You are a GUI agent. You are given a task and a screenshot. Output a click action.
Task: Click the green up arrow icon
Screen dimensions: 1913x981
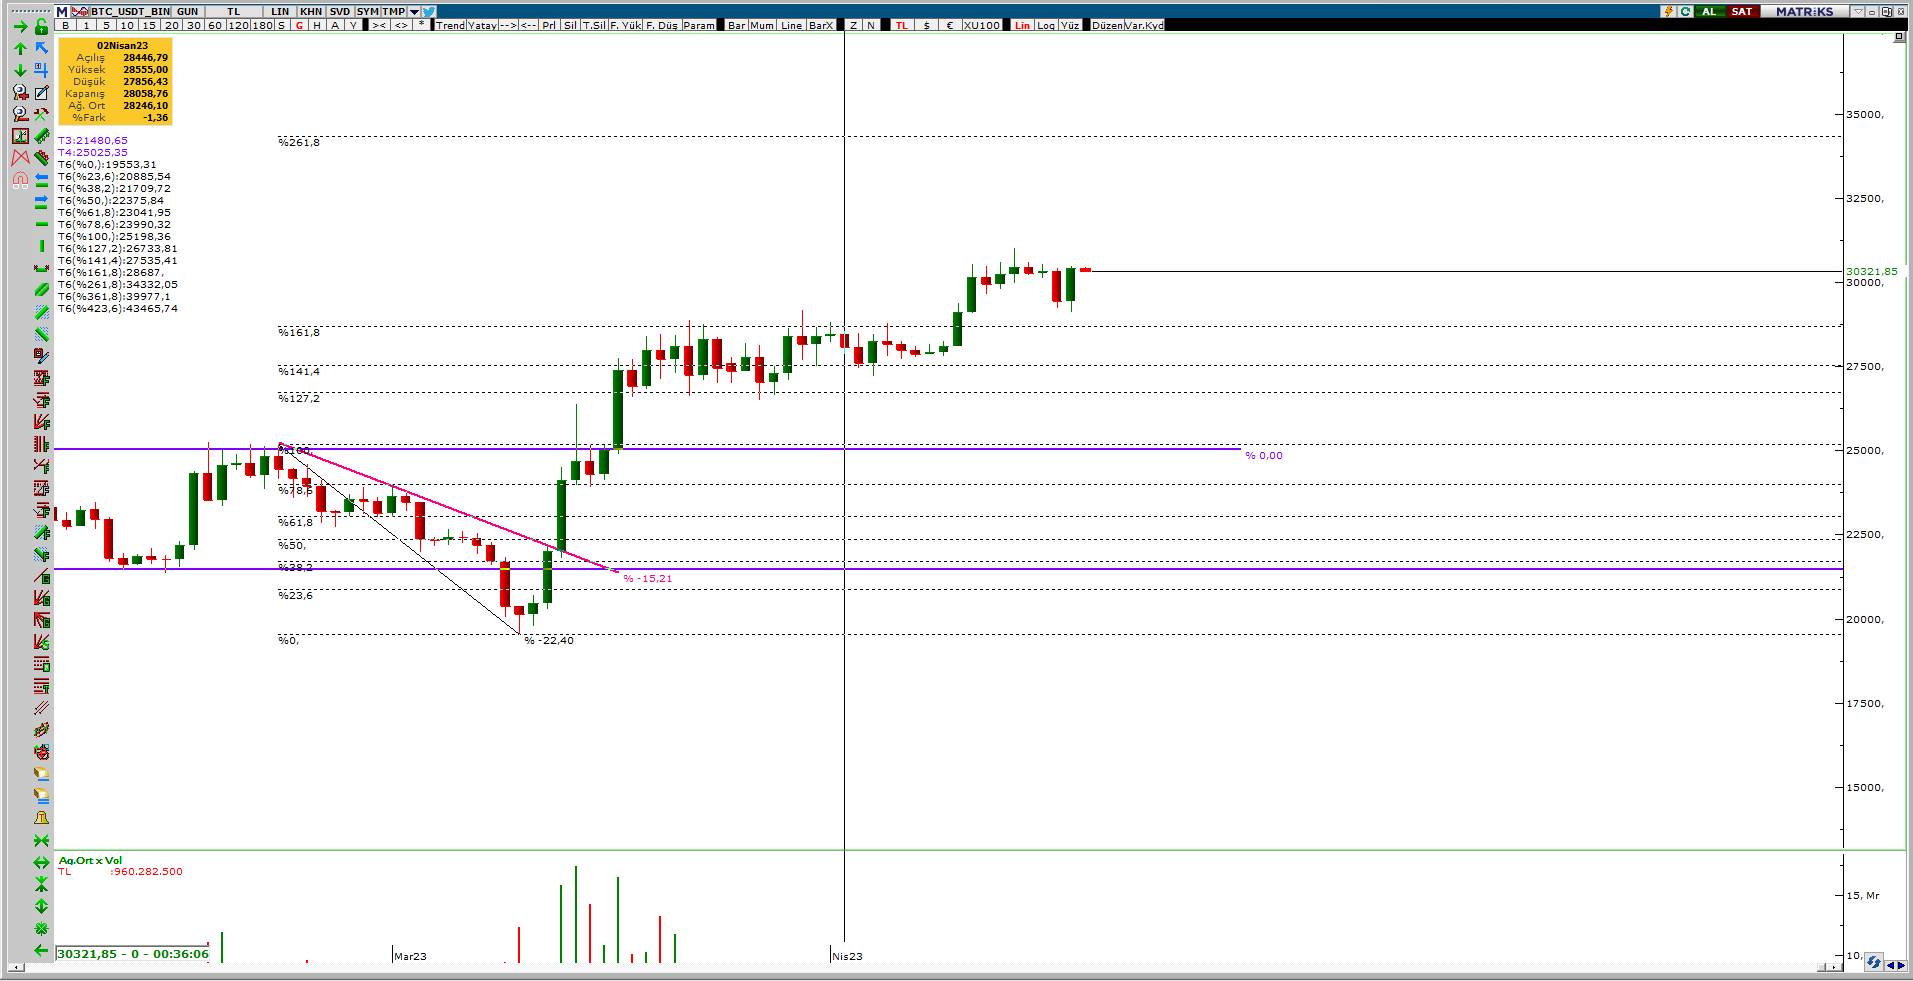pos(20,49)
